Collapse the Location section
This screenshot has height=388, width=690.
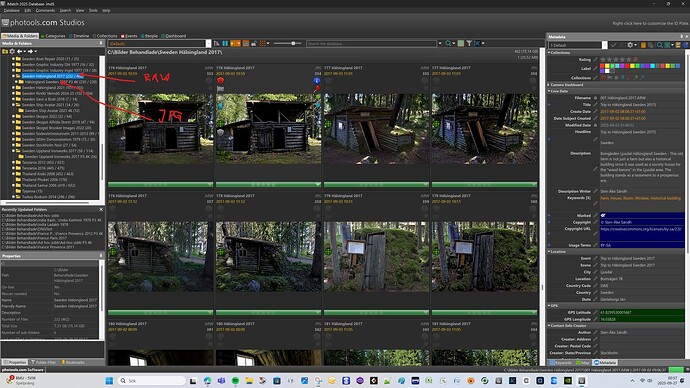pyautogui.click(x=558, y=252)
